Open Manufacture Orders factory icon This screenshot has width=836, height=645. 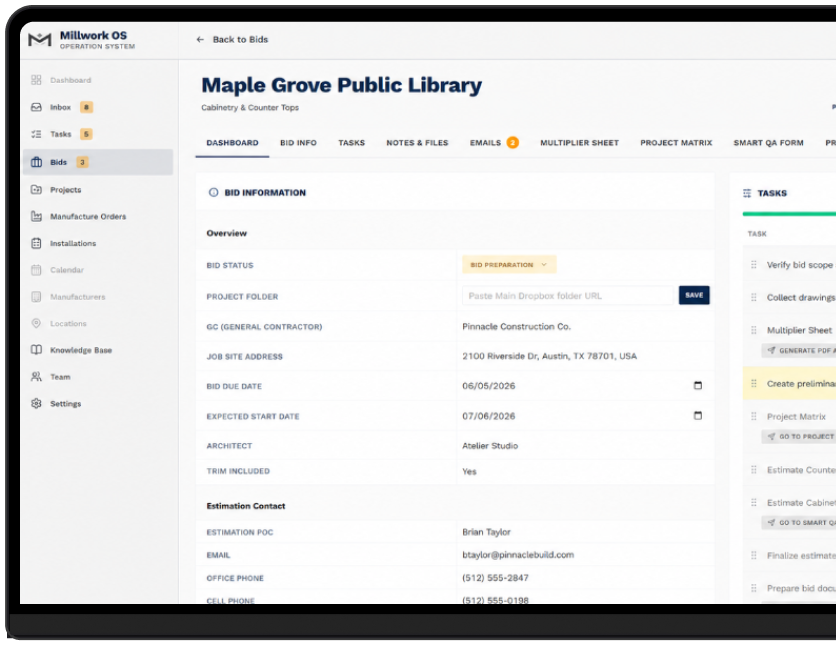coord(36,216)
